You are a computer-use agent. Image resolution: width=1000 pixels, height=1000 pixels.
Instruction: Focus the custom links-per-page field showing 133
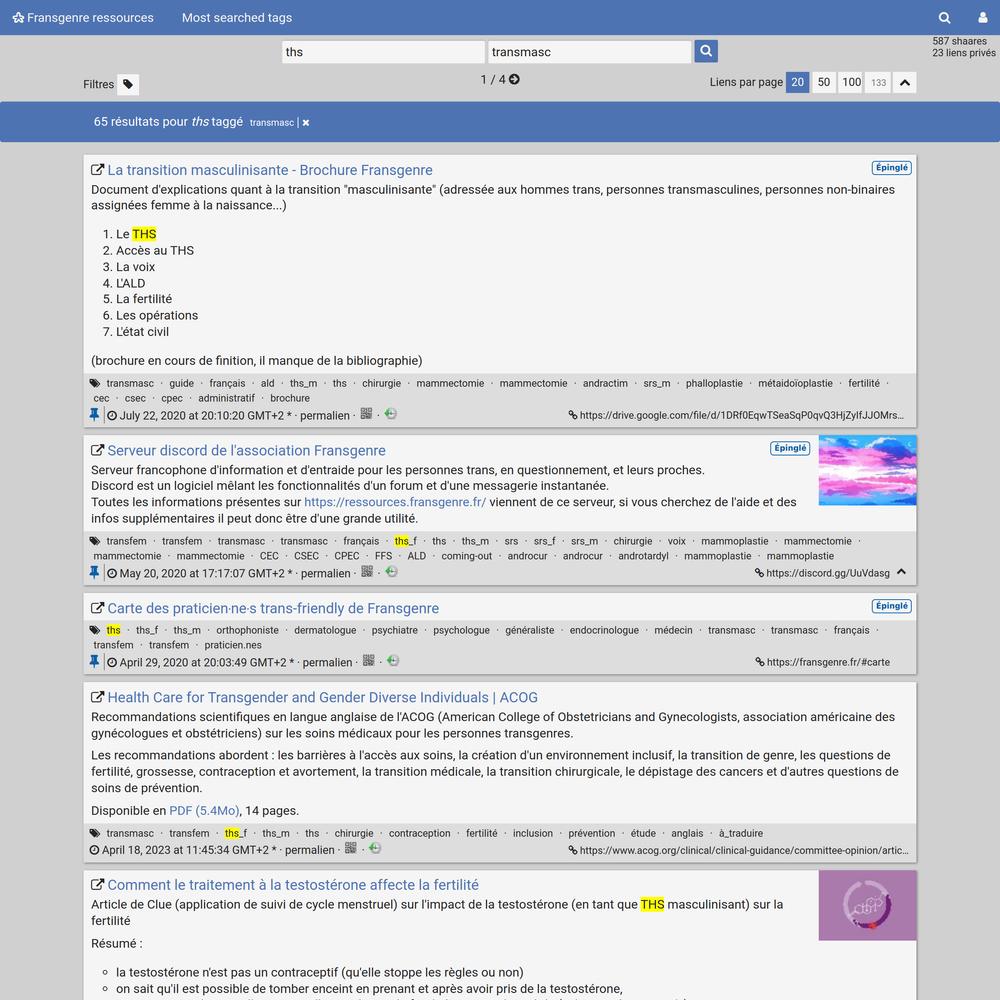878,82
